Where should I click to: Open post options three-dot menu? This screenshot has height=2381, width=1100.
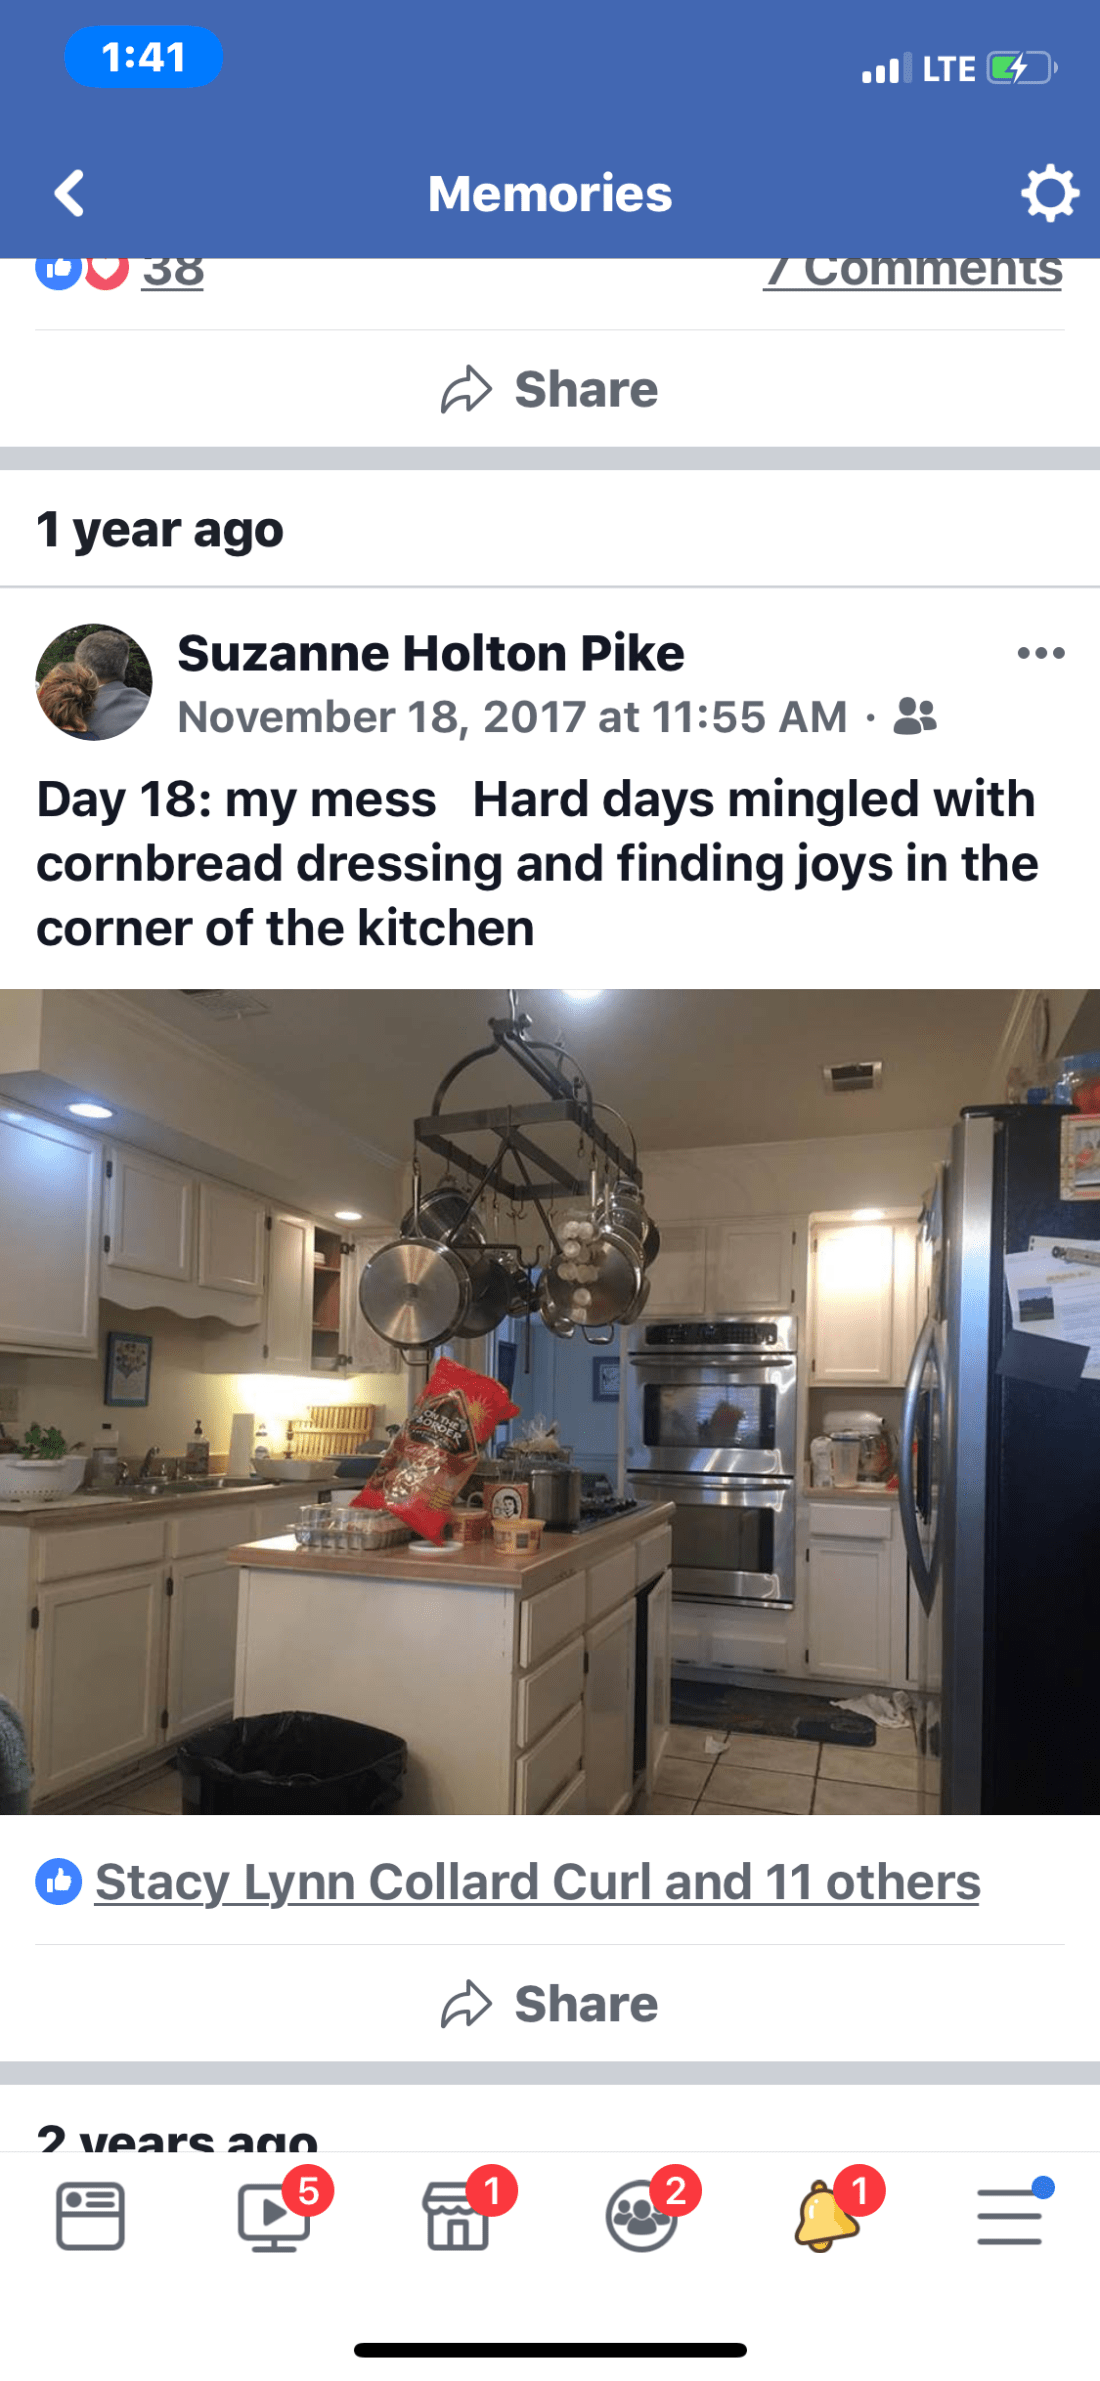click(x=1041, y=653)
